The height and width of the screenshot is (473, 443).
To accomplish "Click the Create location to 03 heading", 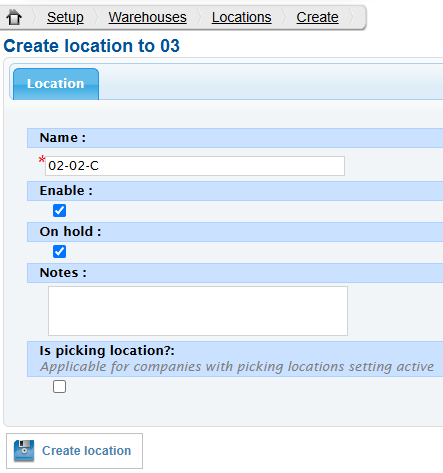I will (x=92, y=46).
